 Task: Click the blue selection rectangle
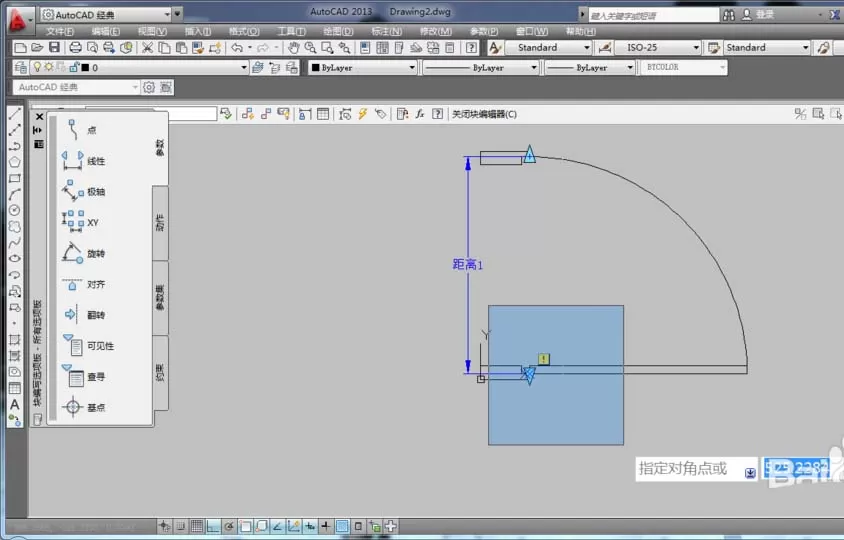coord(555,375)
